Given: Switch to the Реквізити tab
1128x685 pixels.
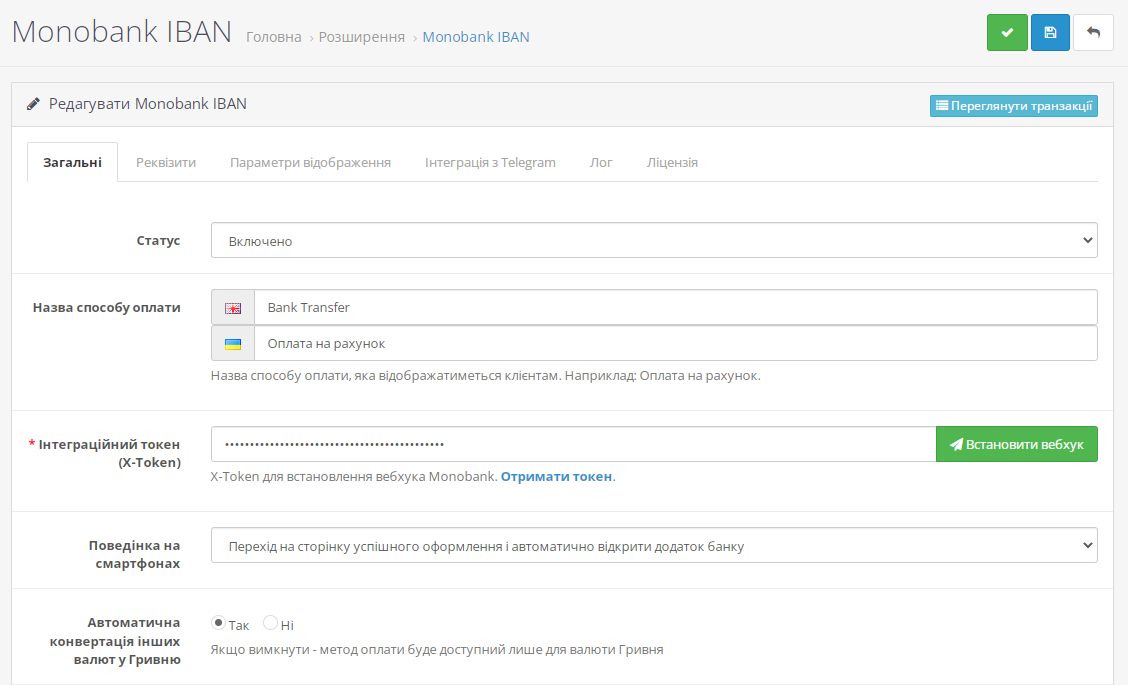Looking at the screenshot, I should tap(166, 163).
